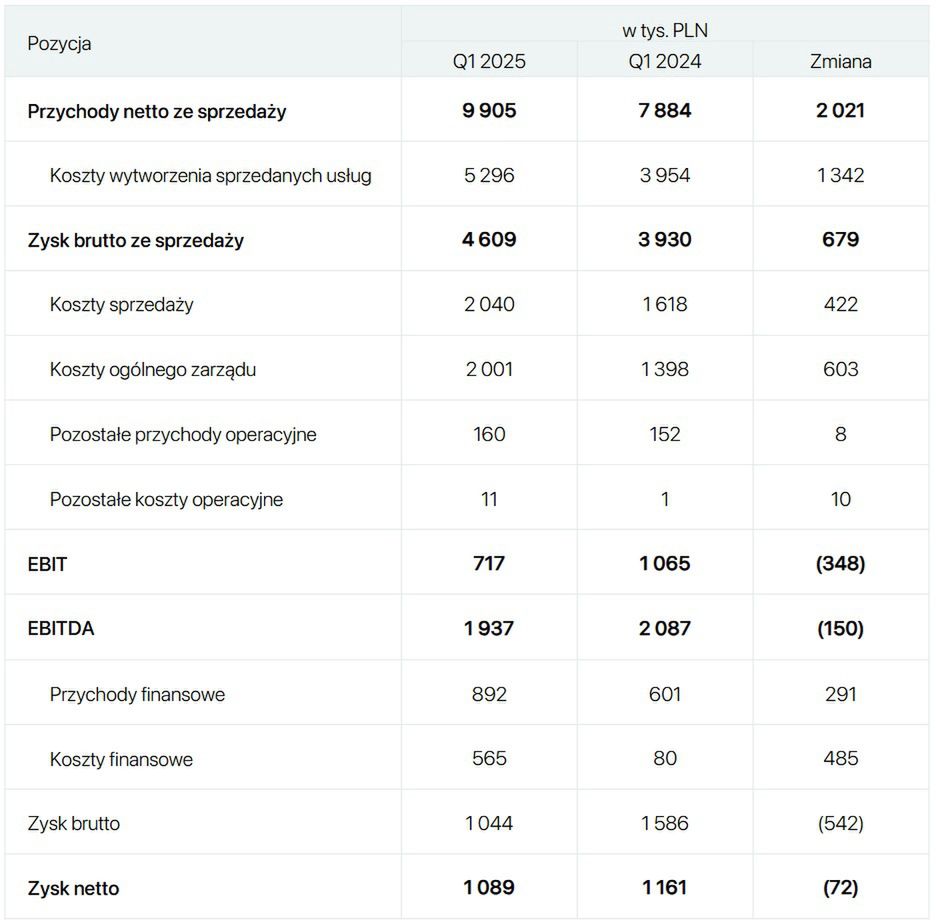Viewport: 936px width, 924px height.
Task: Click the (348) EBIT change value
Action: [x=840, y=564]
